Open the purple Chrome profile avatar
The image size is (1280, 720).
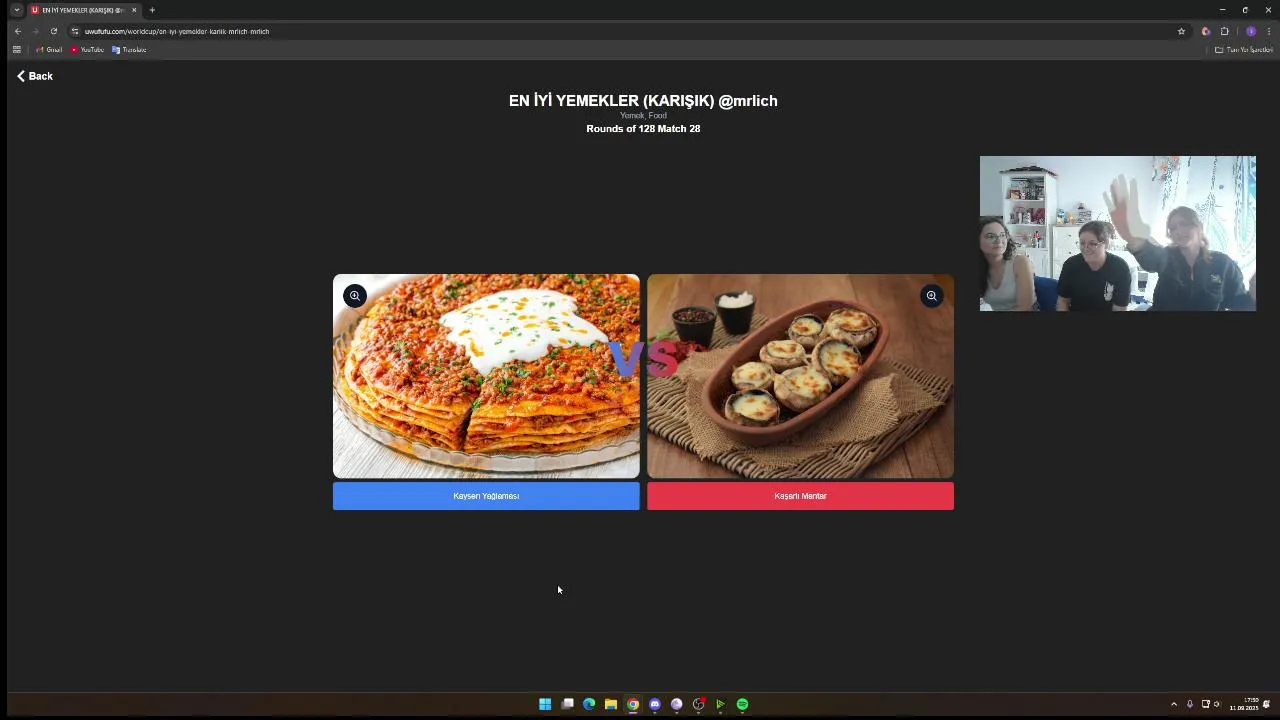point(1250,31)
